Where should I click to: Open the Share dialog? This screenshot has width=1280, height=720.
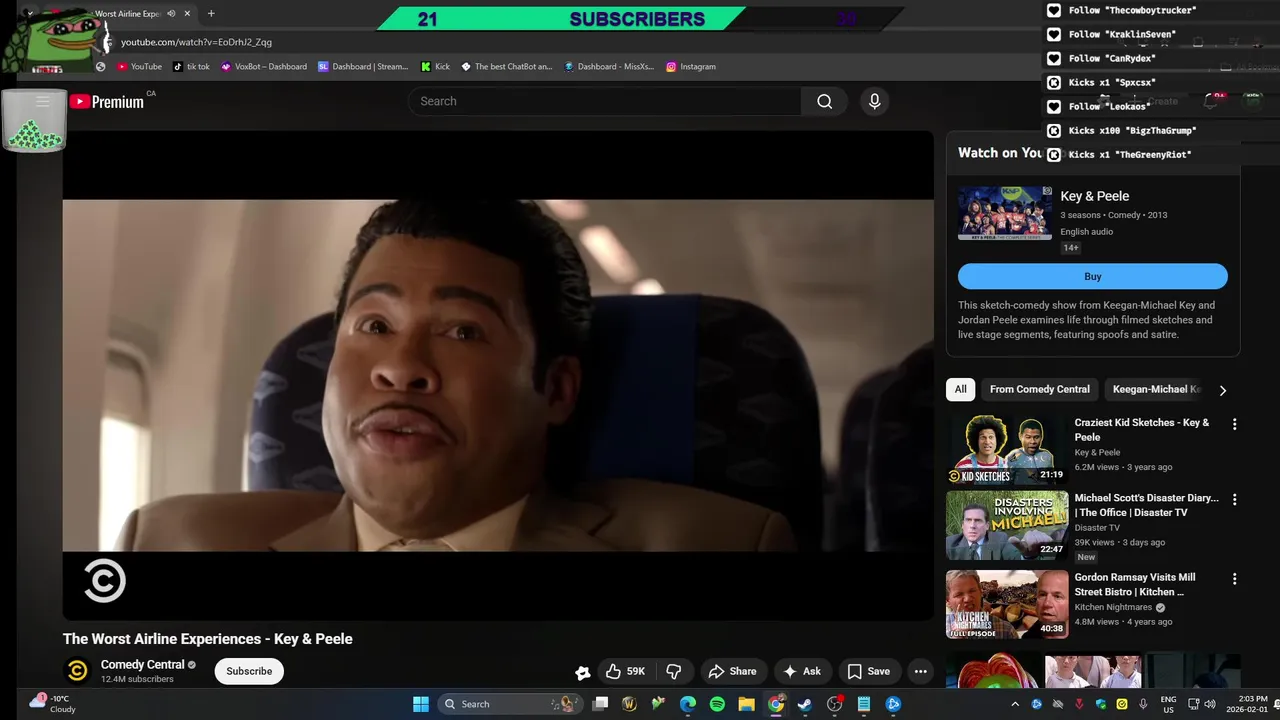pos(732,671)
